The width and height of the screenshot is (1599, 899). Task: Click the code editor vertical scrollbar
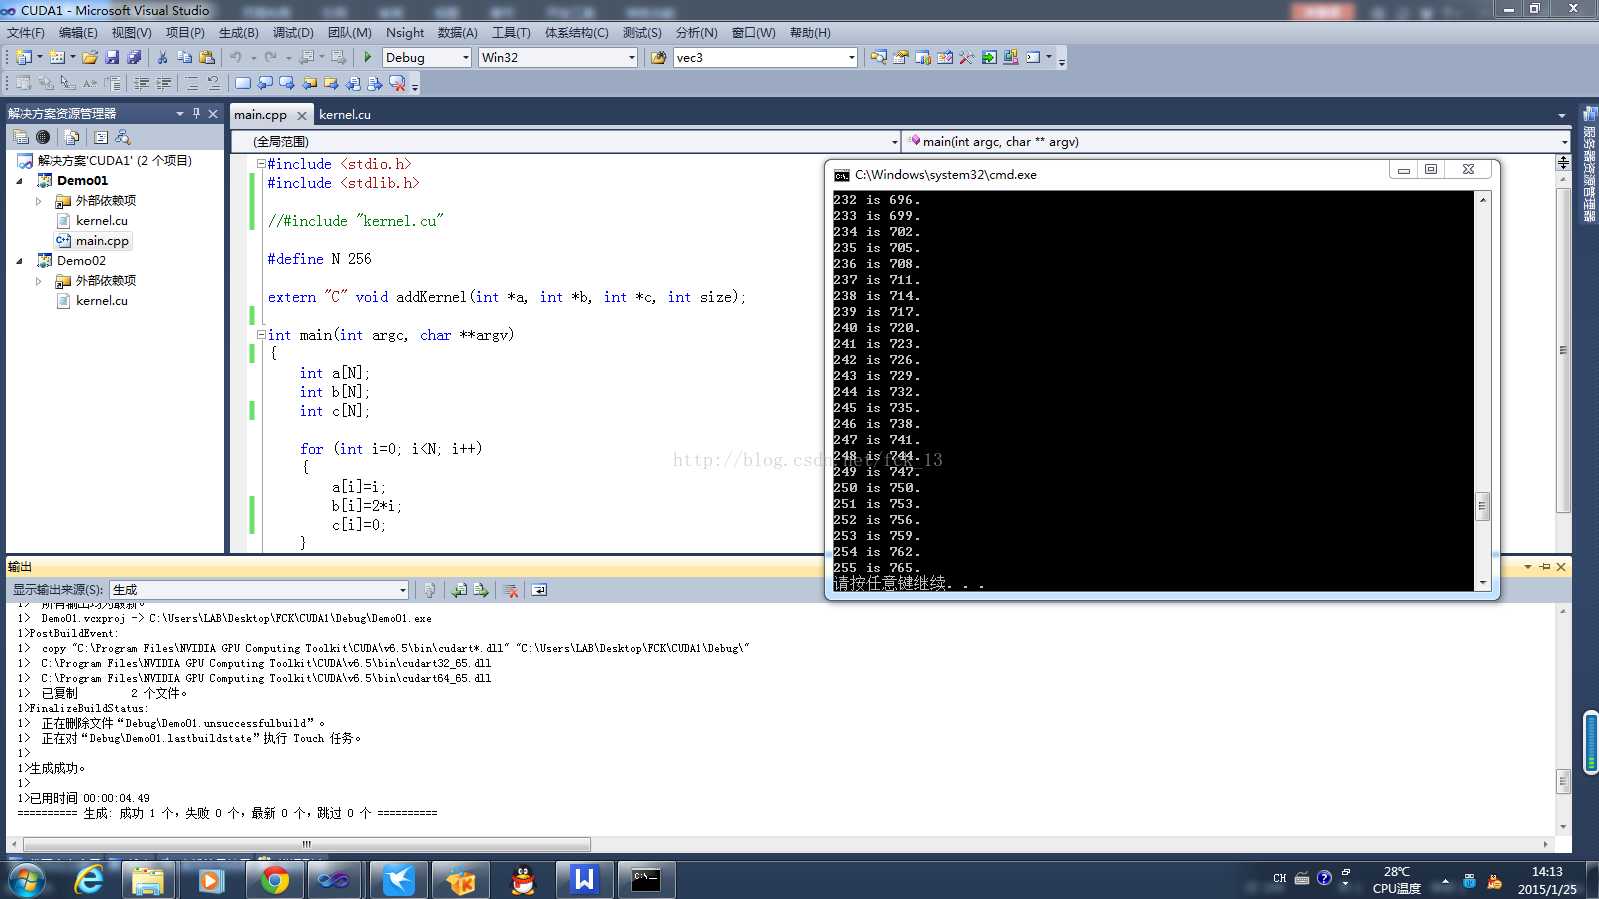(1563, 350)
